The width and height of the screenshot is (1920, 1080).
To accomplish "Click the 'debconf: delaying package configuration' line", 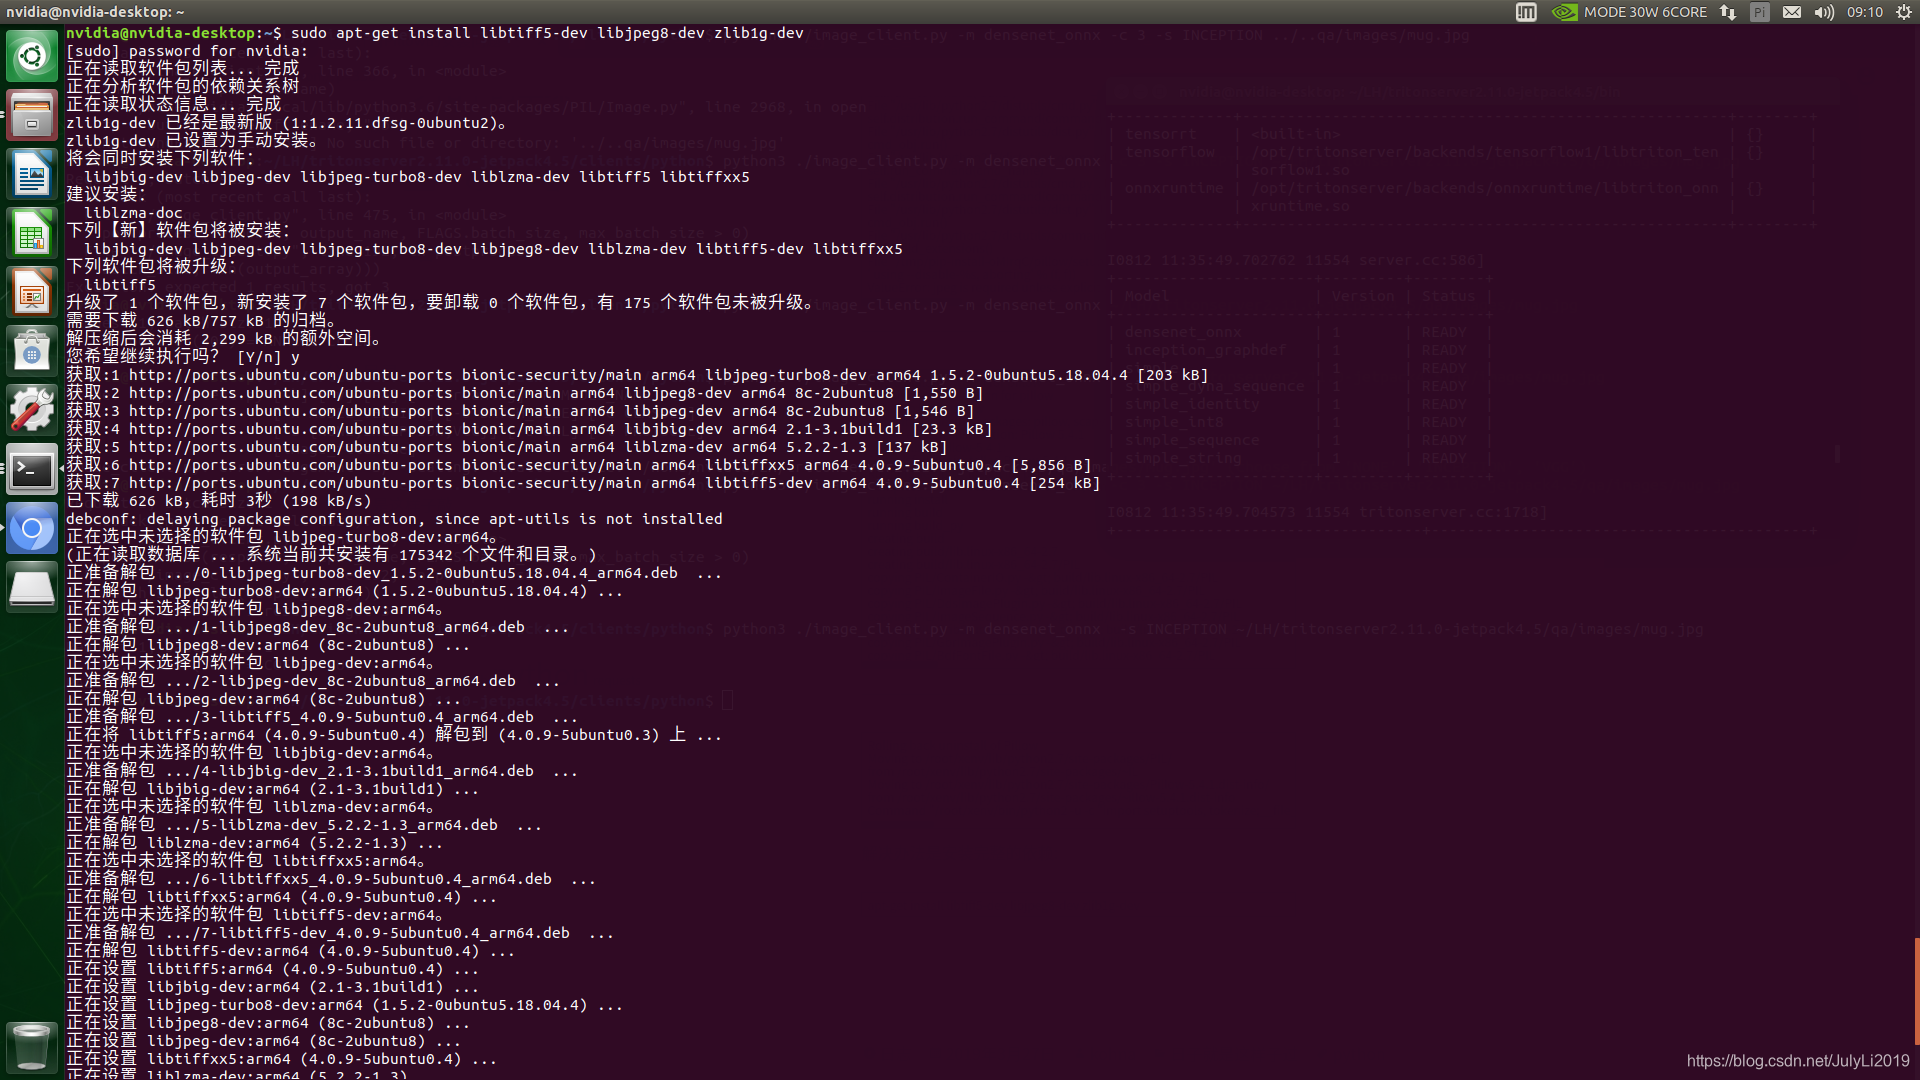I will (x=394, y=519).
